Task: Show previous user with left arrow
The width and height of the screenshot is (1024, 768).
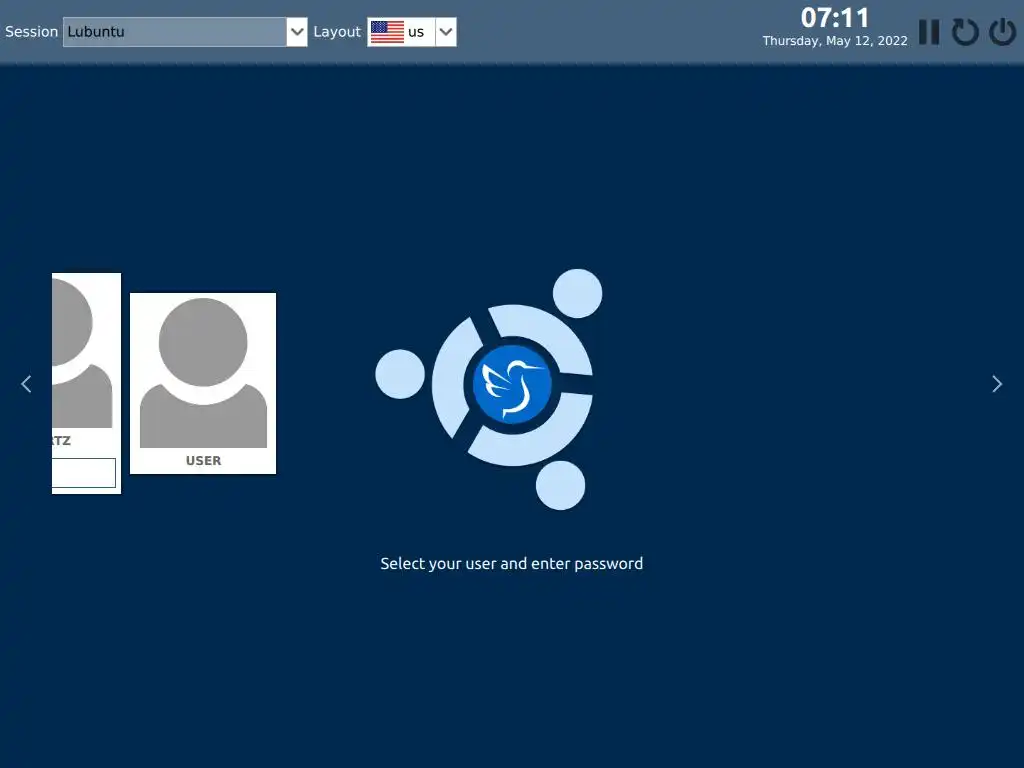Action: click(x=26, y=384)
